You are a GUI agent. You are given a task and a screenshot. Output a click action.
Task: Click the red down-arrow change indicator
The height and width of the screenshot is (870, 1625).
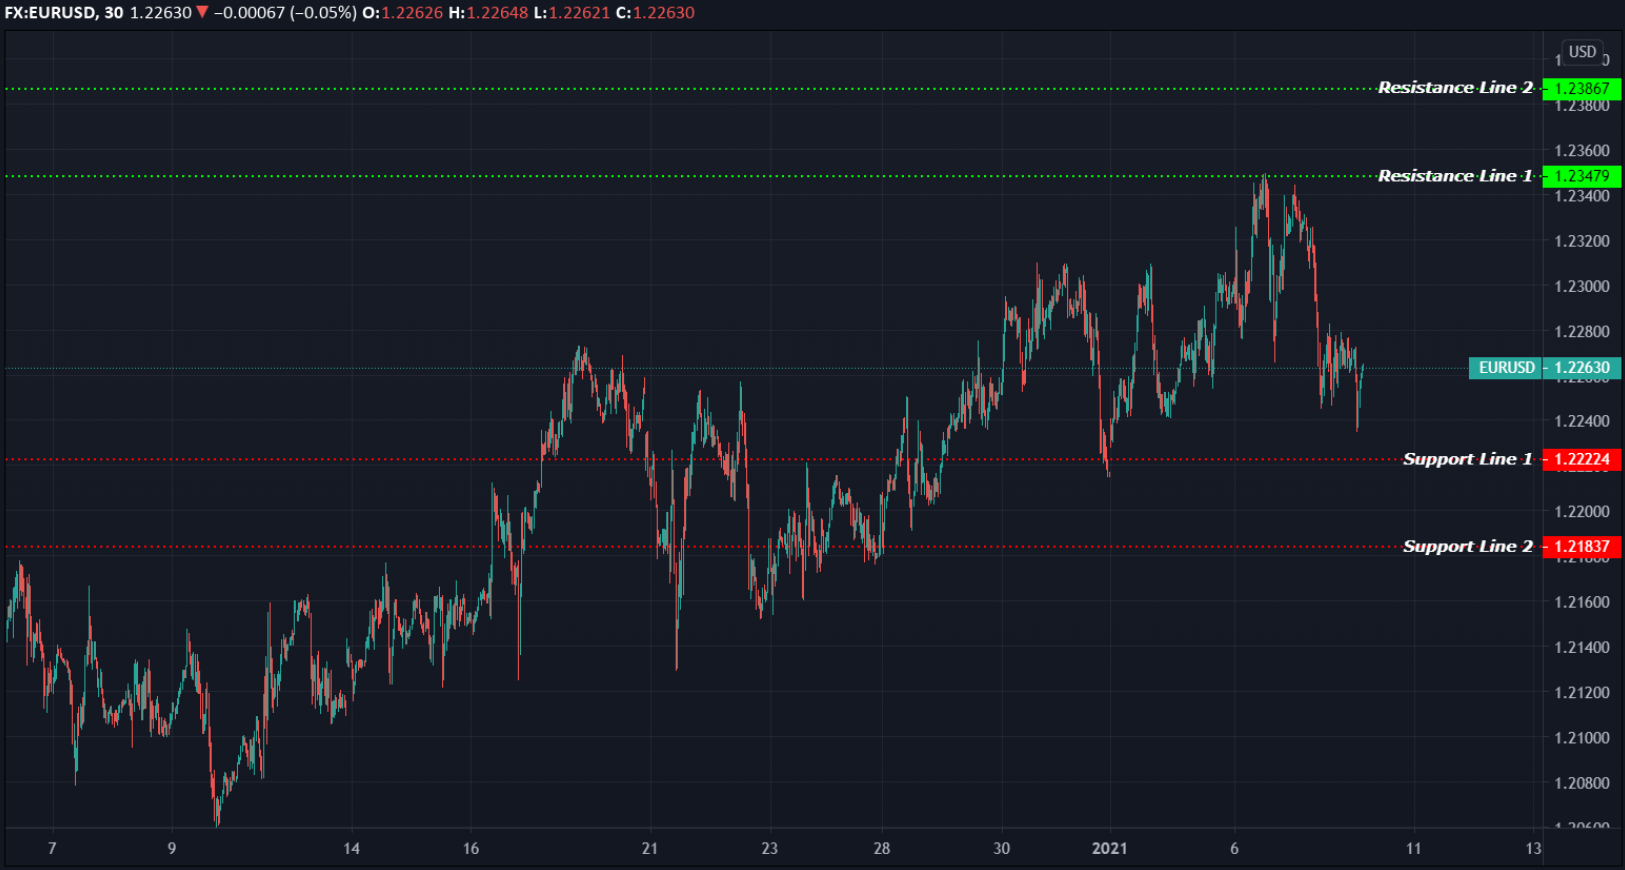pyautogui.click(x=203, y=13)
